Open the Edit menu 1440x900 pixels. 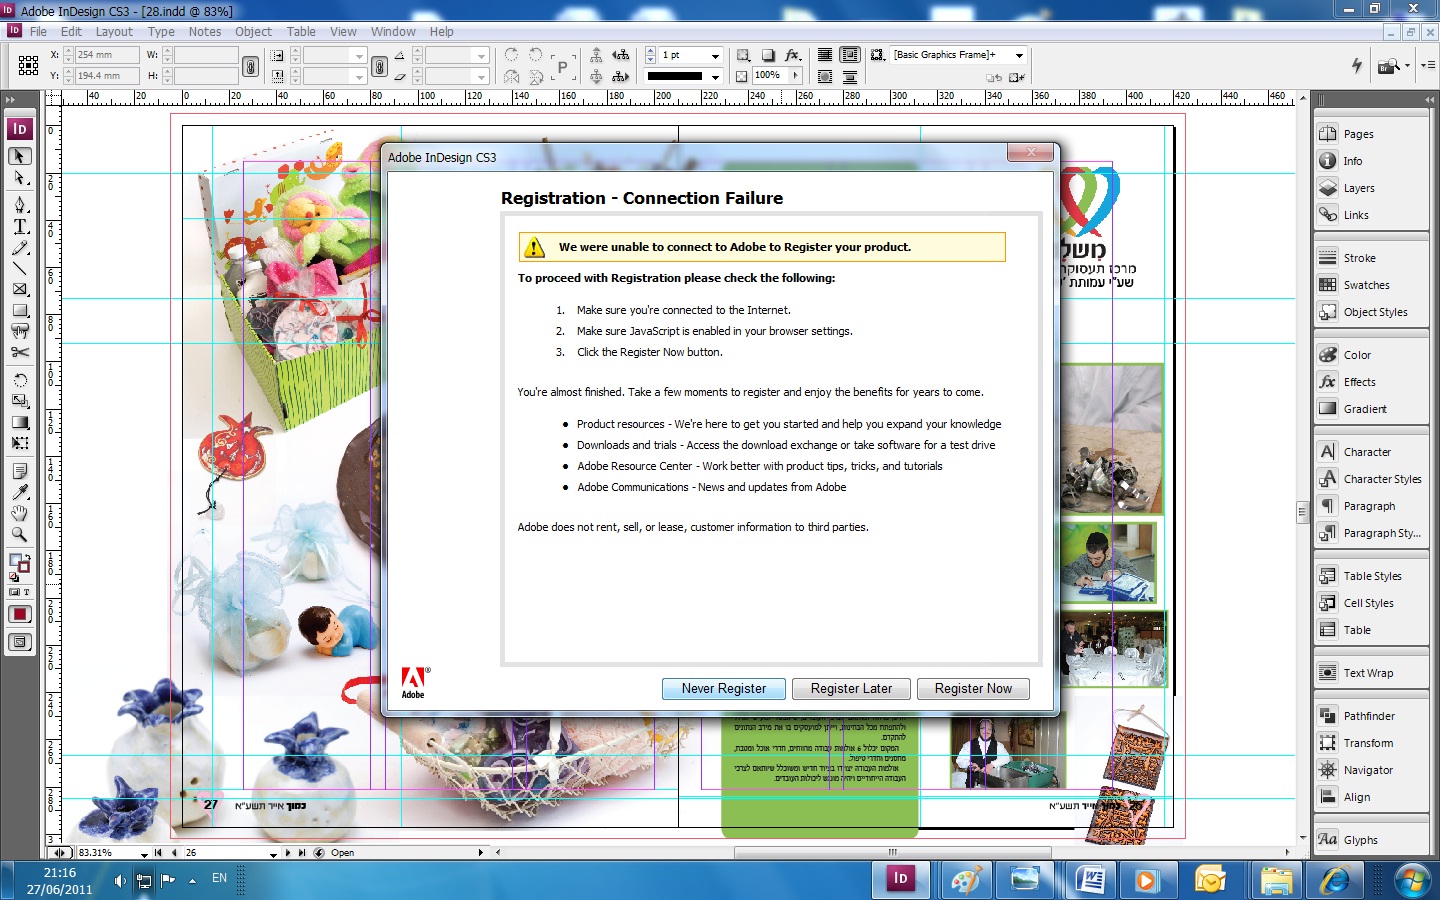[x=71, y=32]
